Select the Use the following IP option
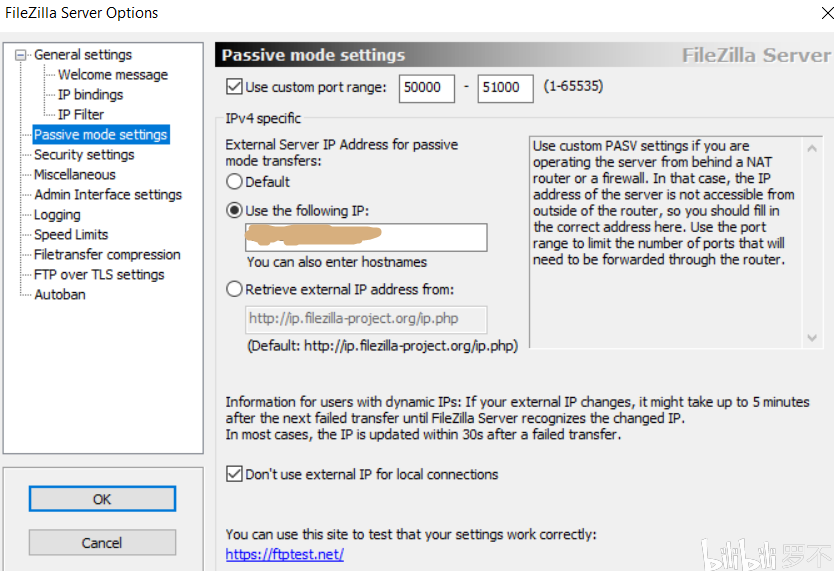Screen dimensions: 834x571 coord(234,211)
